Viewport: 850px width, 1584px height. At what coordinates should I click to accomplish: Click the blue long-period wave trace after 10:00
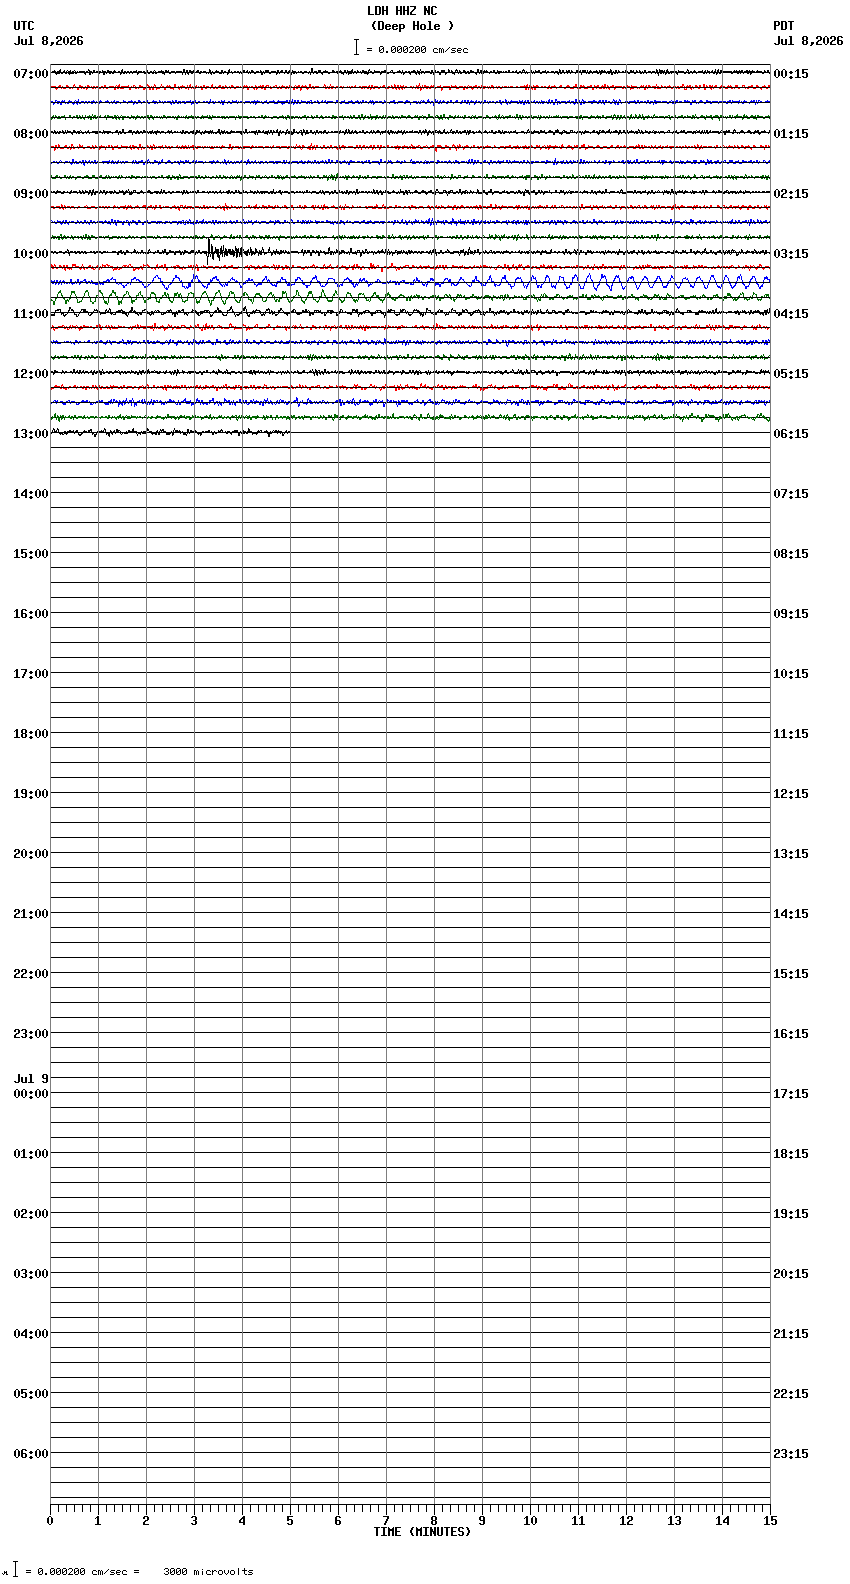point(410,282)
